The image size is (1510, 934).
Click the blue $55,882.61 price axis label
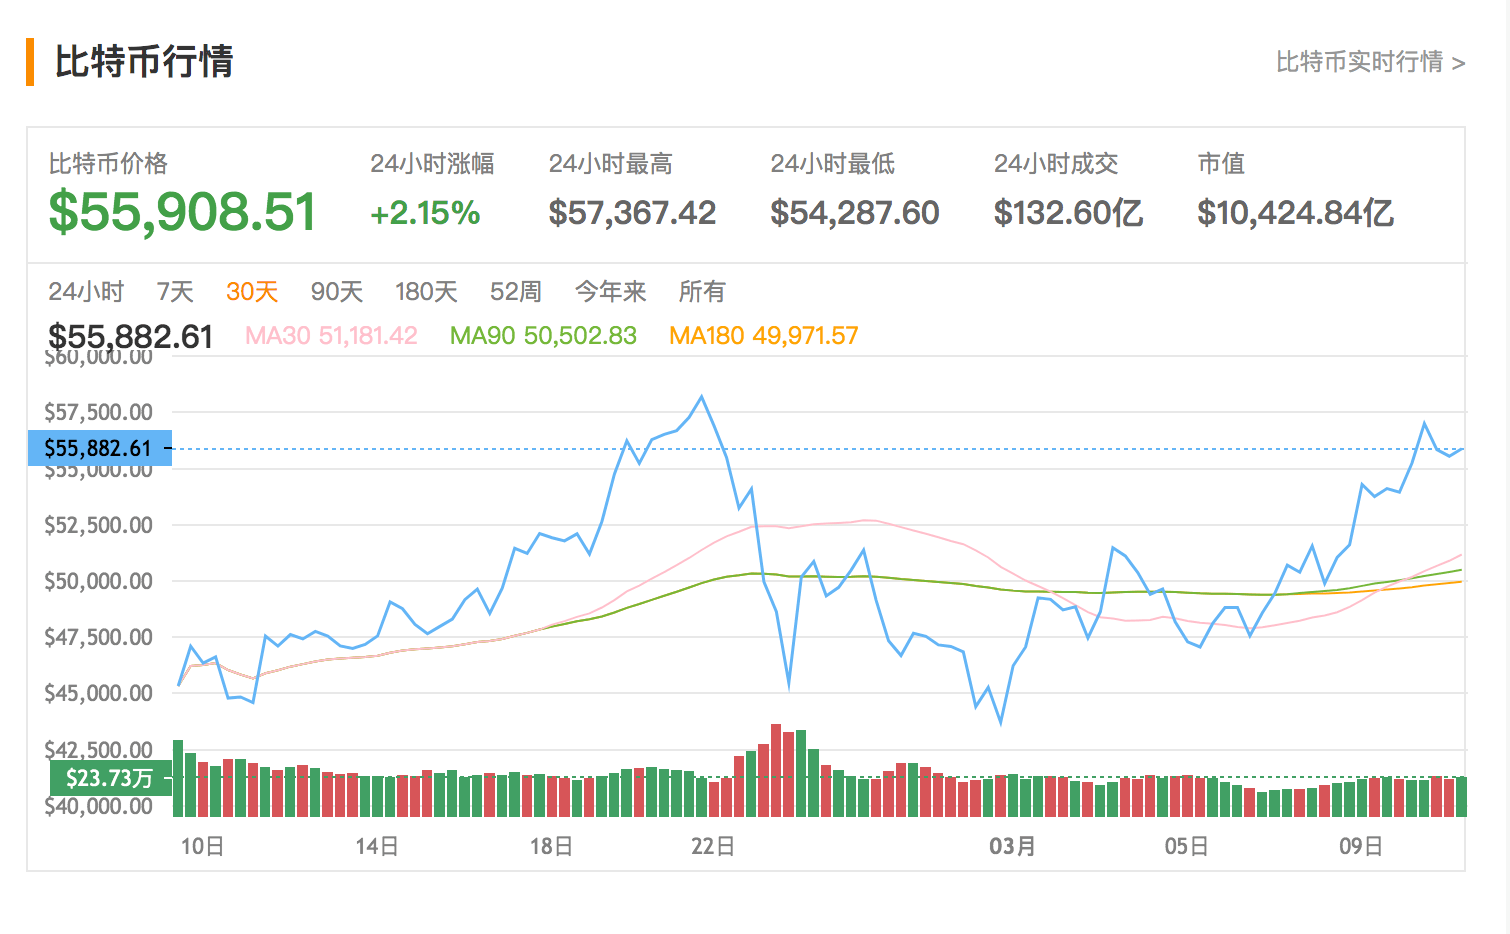click(99, 448)
